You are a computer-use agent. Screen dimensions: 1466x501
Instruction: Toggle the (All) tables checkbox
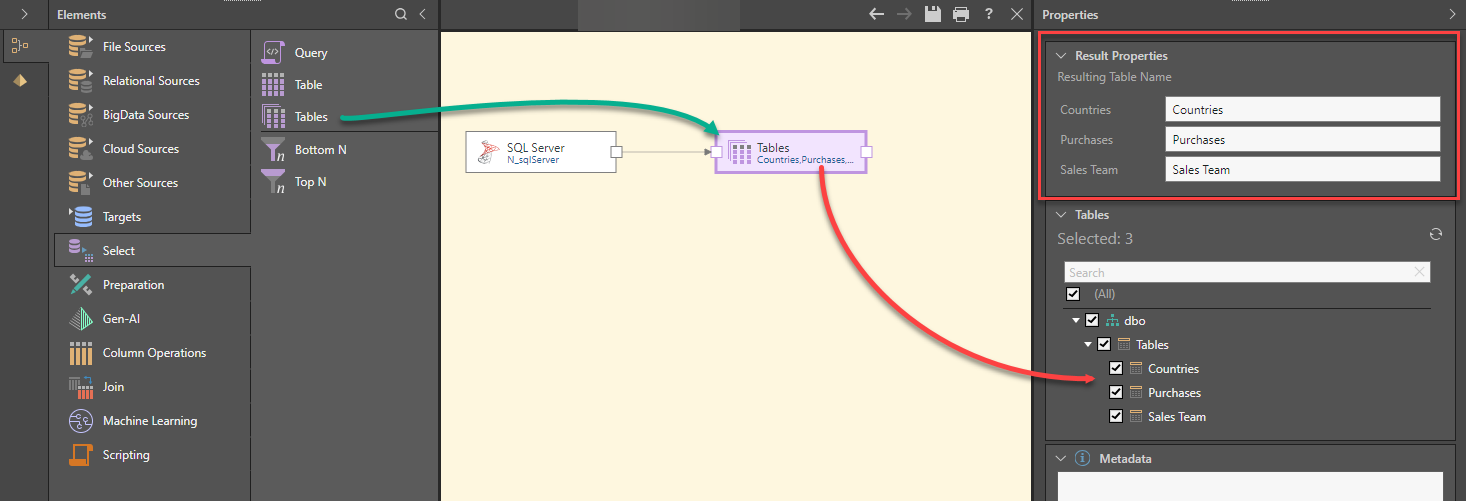tap(1073, 294)
